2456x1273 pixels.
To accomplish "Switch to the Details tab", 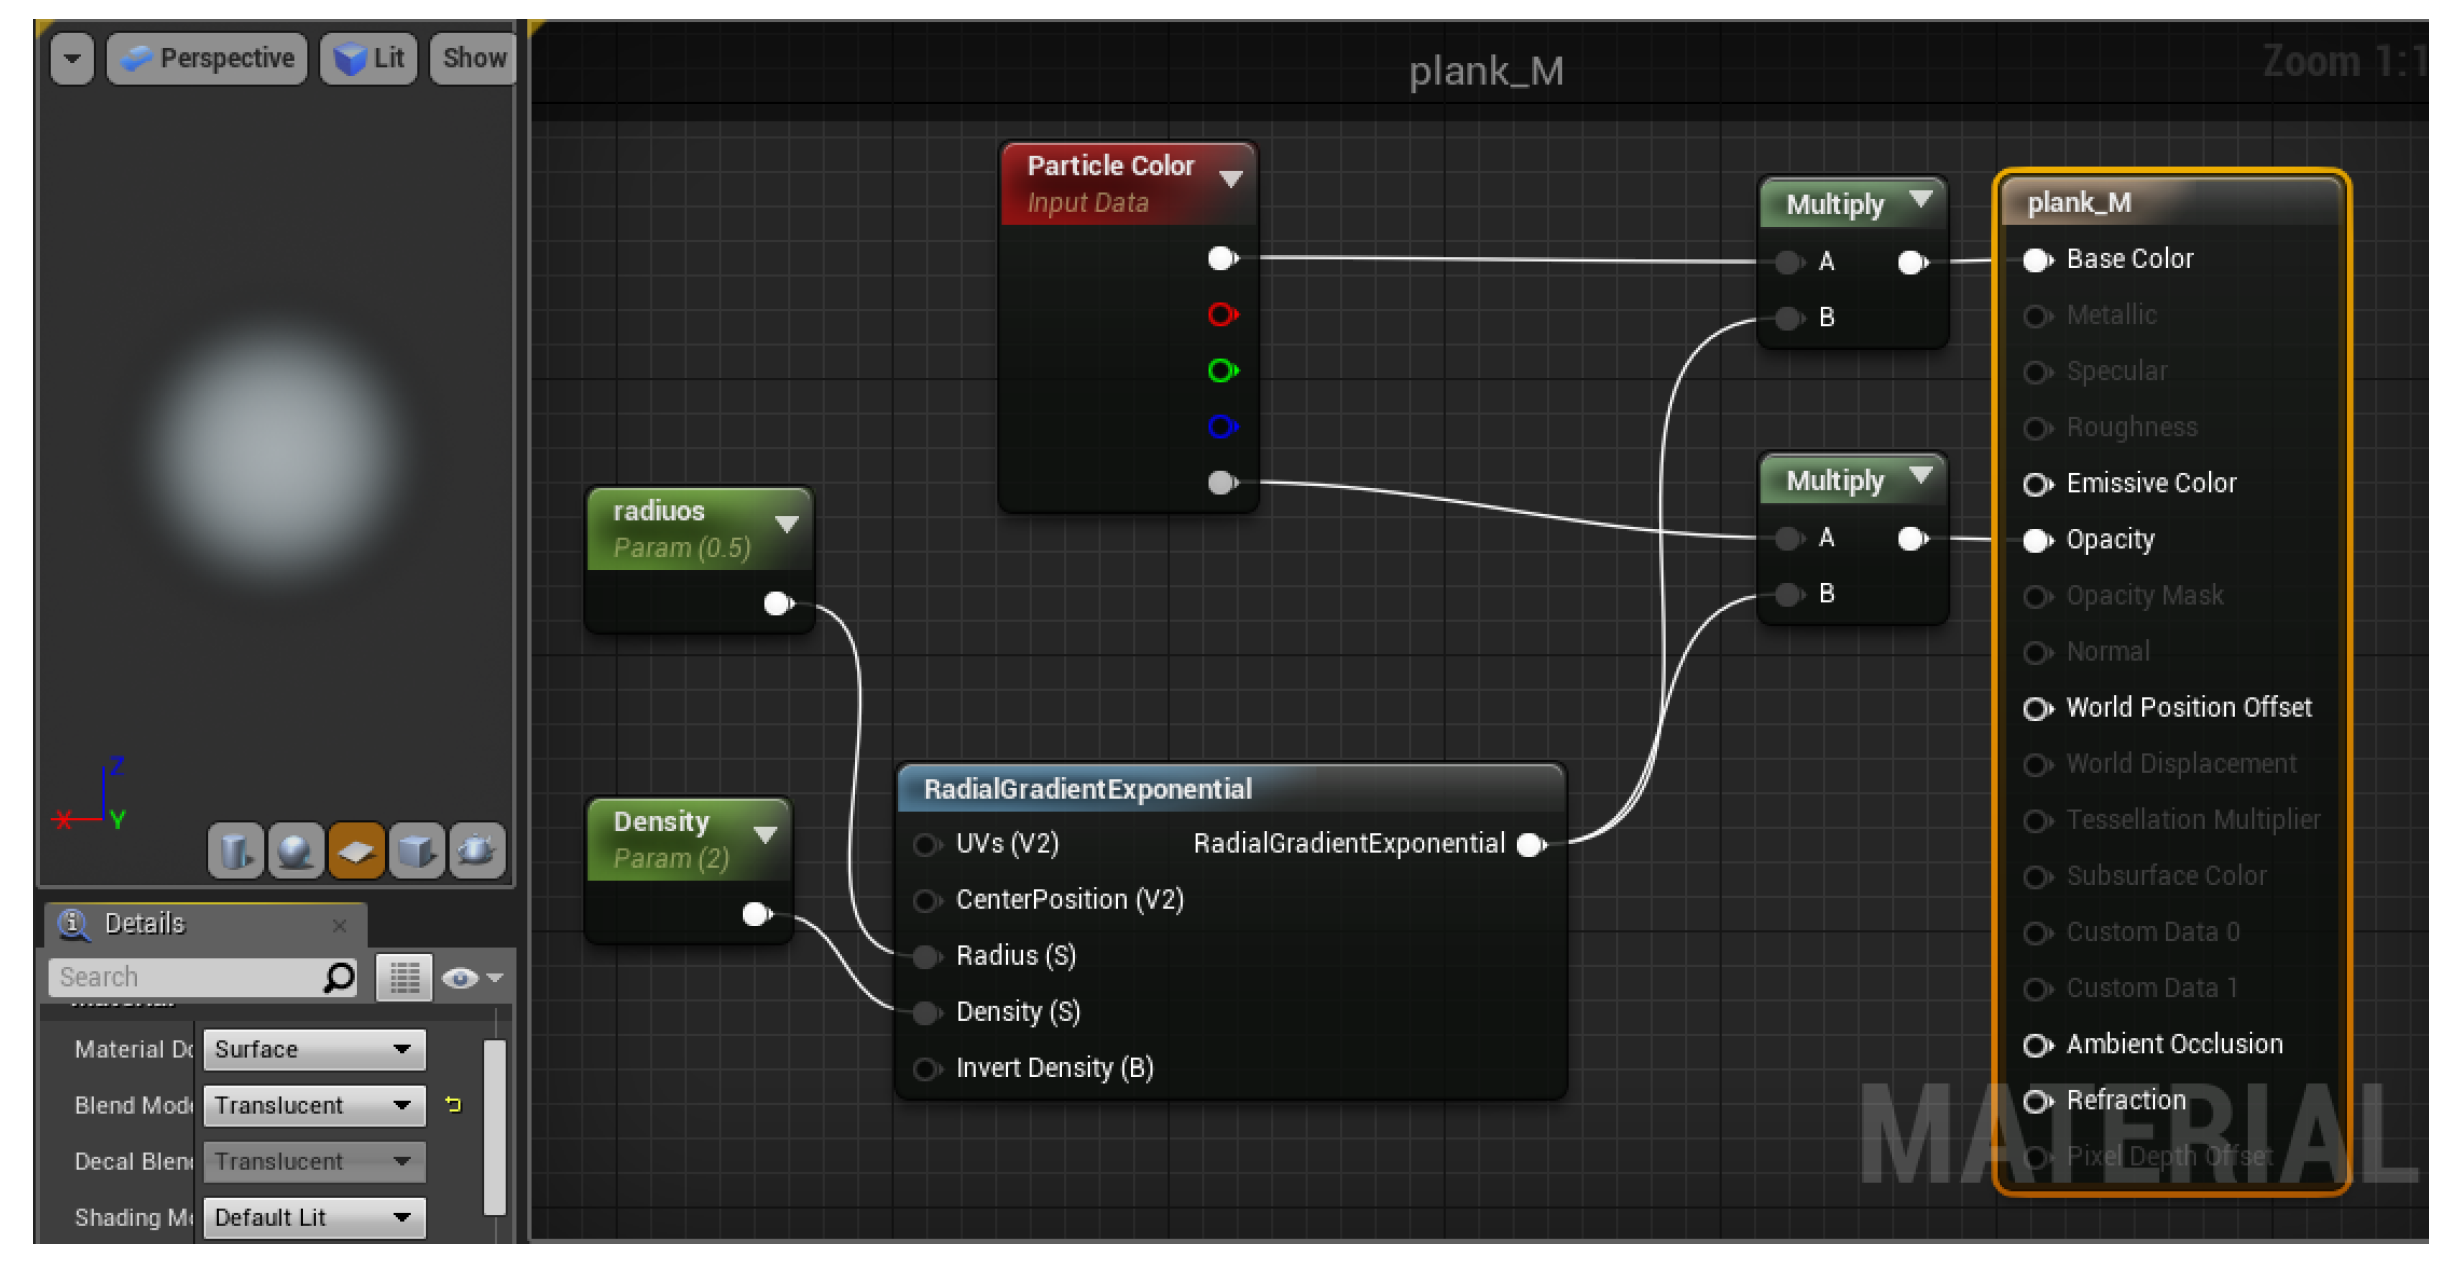I will 145,923.
